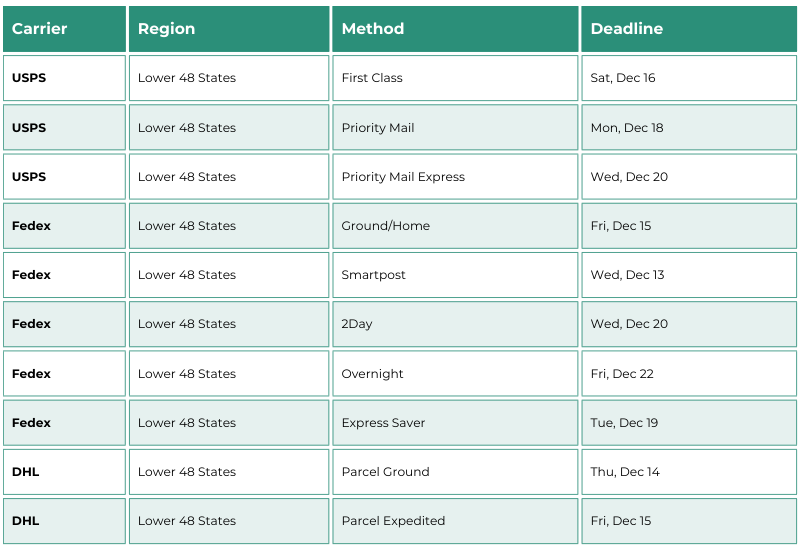Select the Priority Mail method cell
The image size is (800, 550).
tap(455, 128)
